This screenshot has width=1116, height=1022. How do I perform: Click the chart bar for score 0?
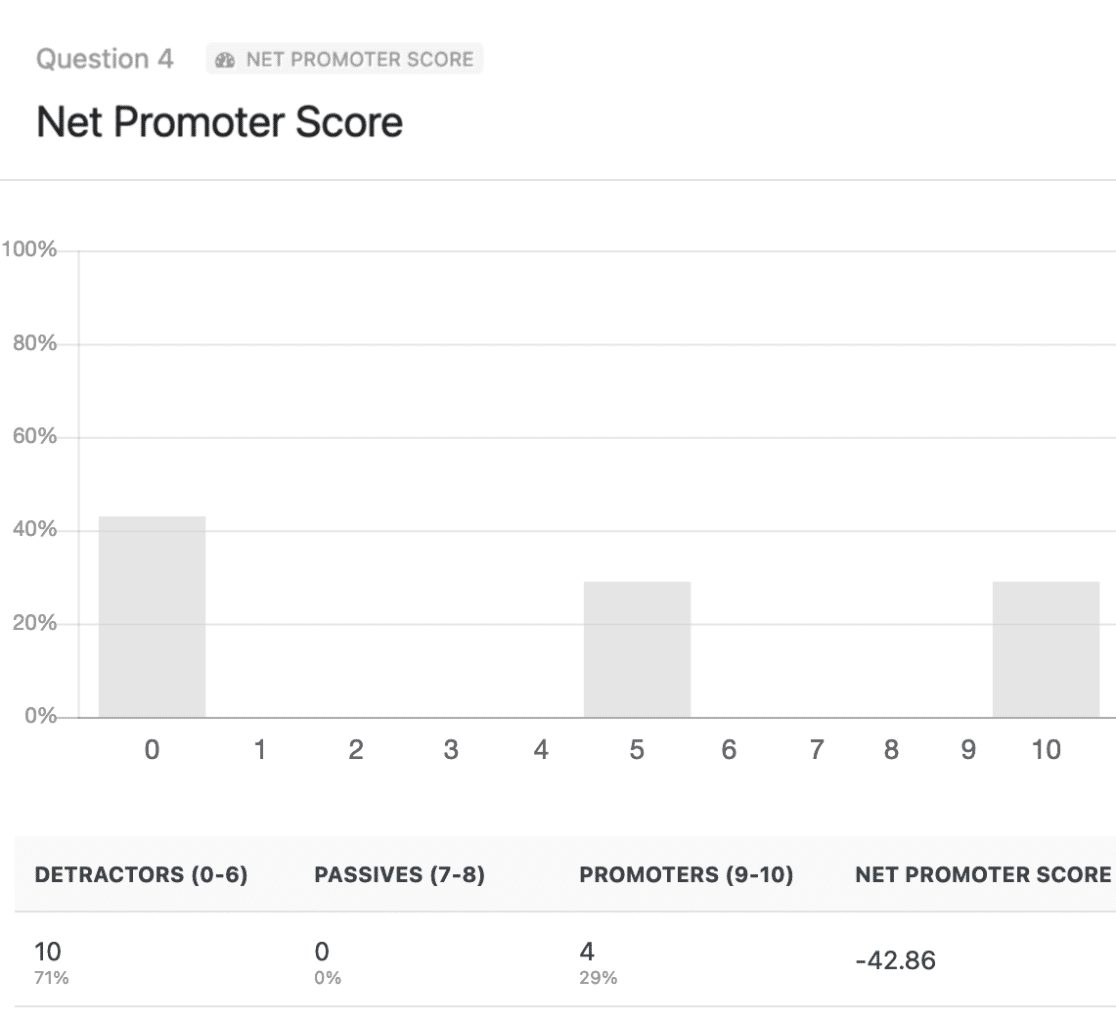coord(152,617)
